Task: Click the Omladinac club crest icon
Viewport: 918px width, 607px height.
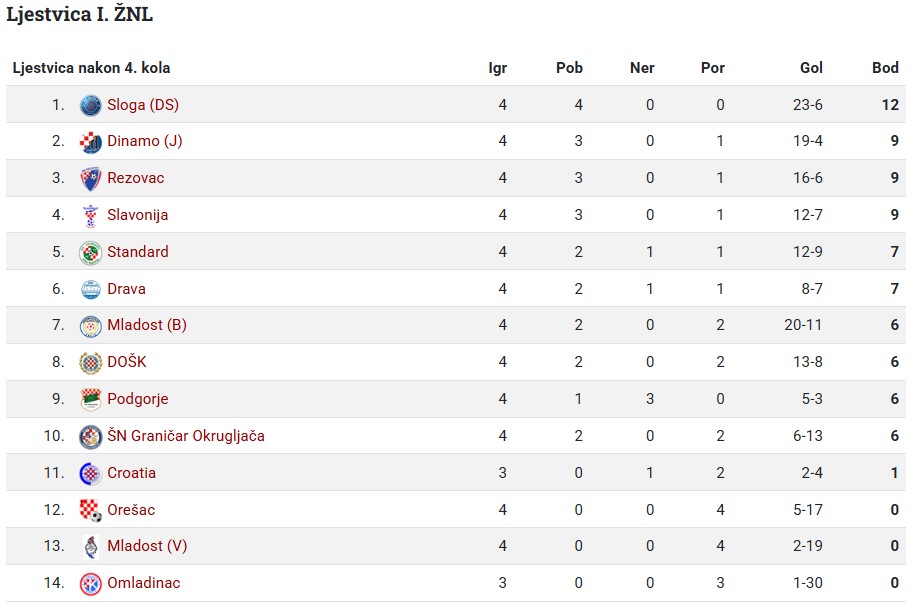Action: pos(91,584)
